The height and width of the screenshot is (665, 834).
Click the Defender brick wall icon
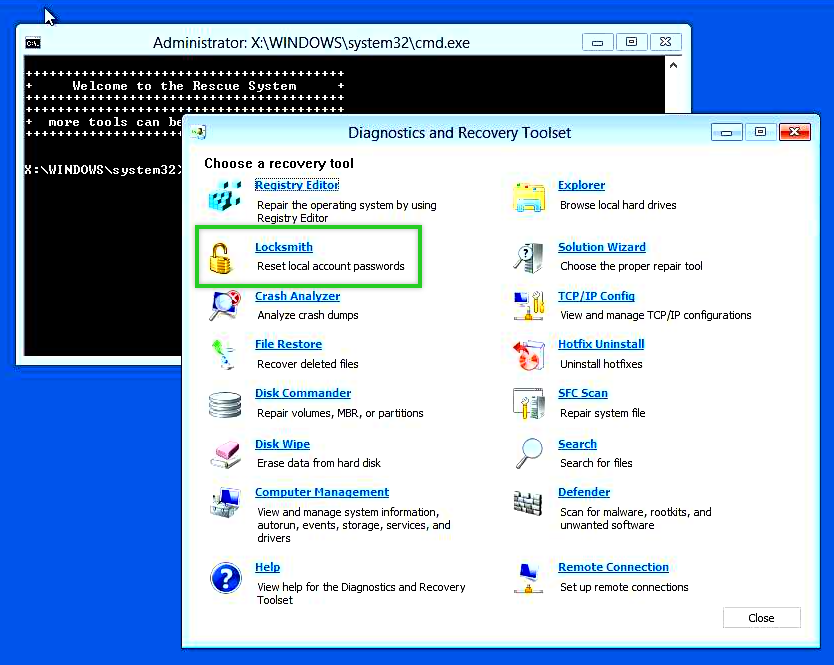528,502
